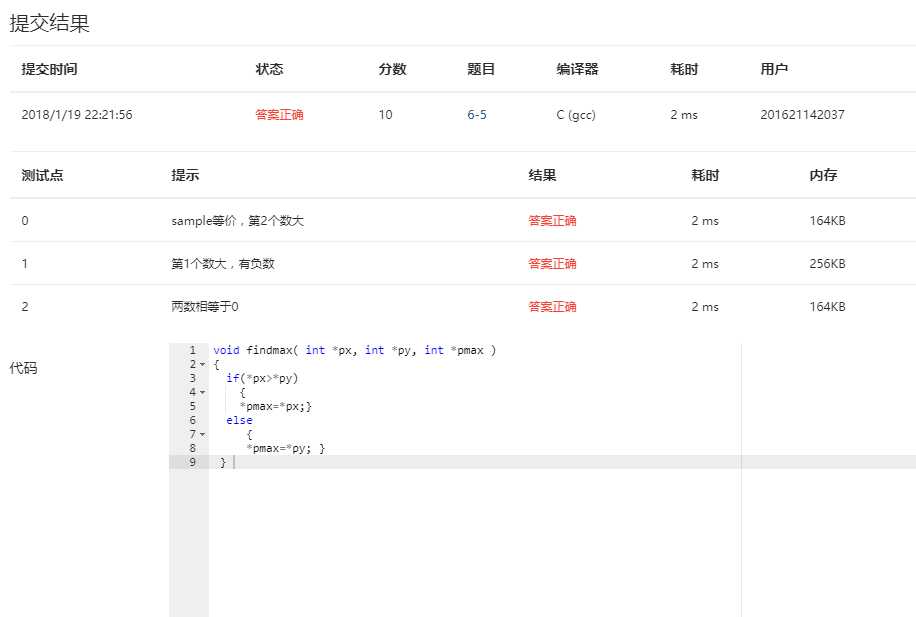Viewport: 916px width, 617px height.
Task: Click code line if(*px>*py)
Action: 262,379
